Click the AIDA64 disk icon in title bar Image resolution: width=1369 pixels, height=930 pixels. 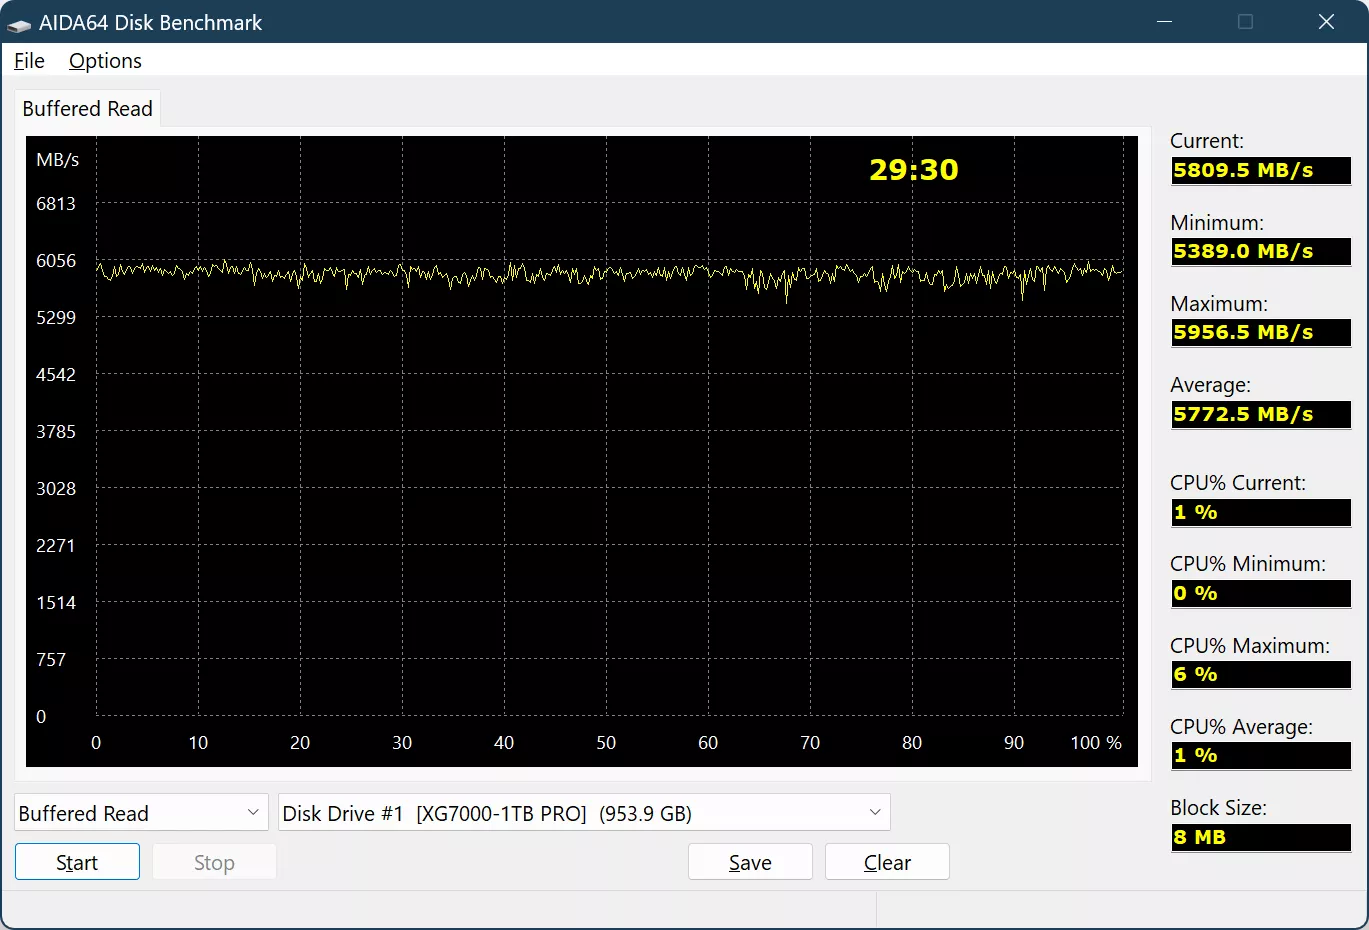[19, 23]
